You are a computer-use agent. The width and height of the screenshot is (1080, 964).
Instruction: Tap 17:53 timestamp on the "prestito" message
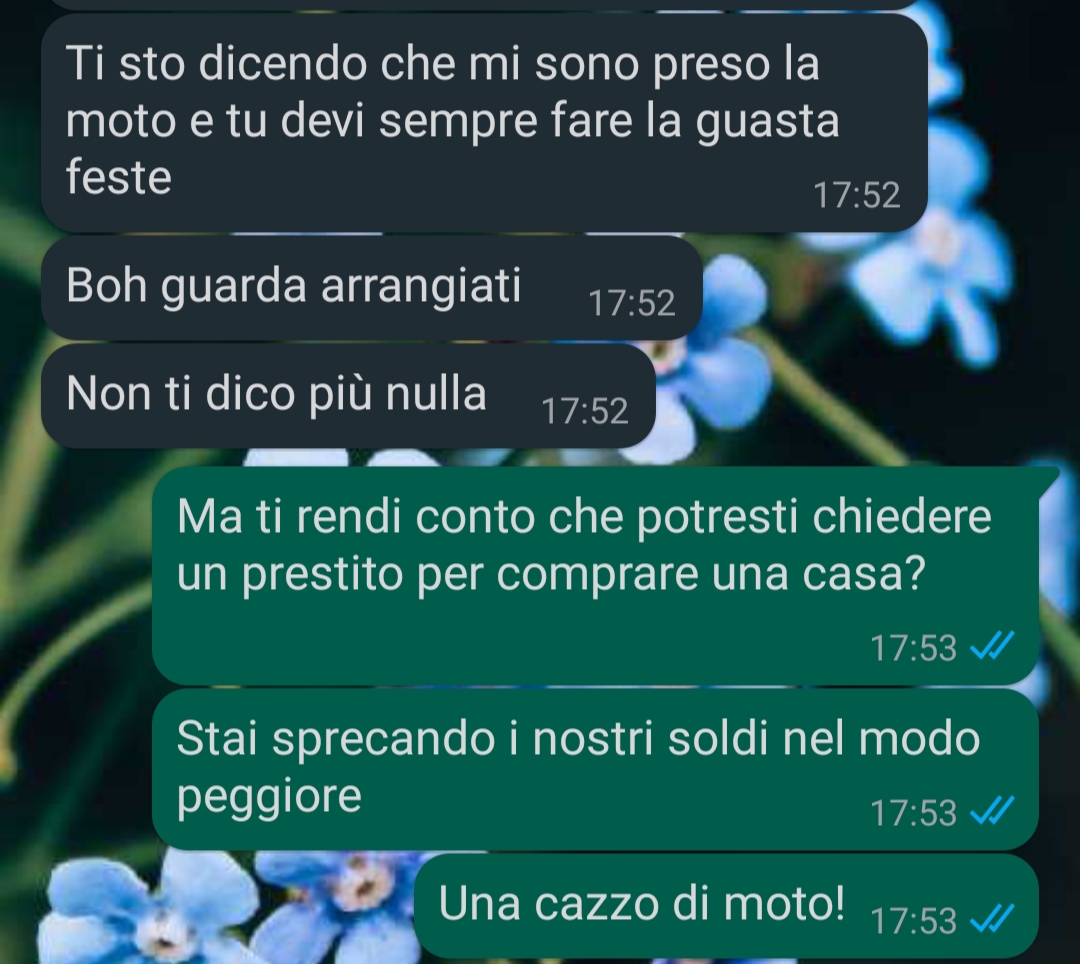[913, 647]
